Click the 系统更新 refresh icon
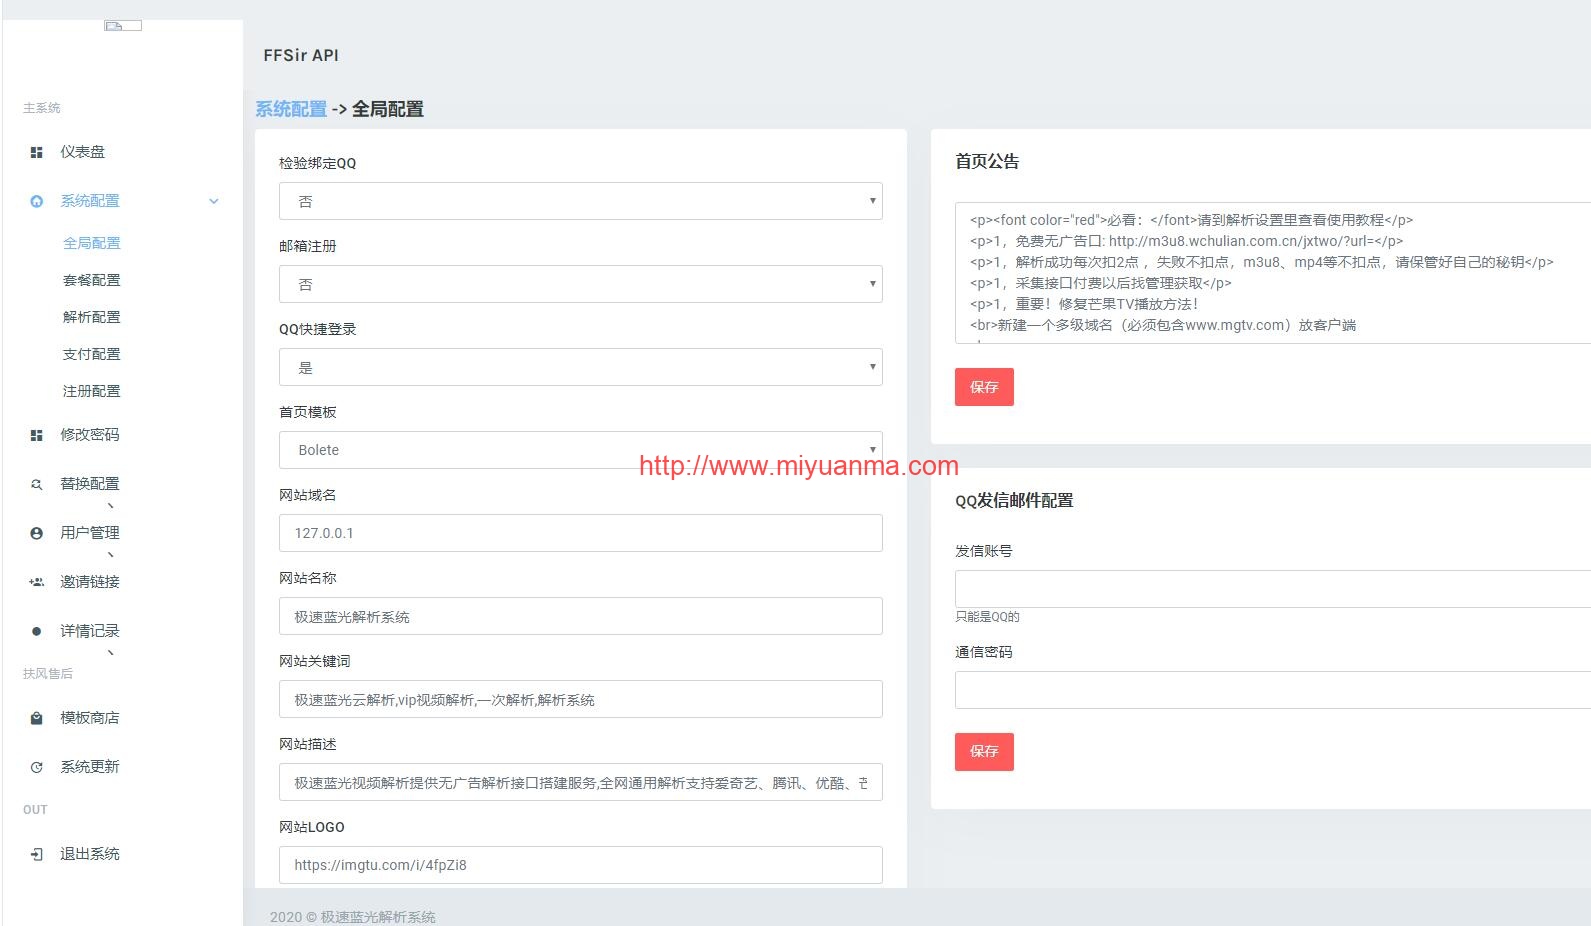The image size is (1591, 926). point(37,767)
